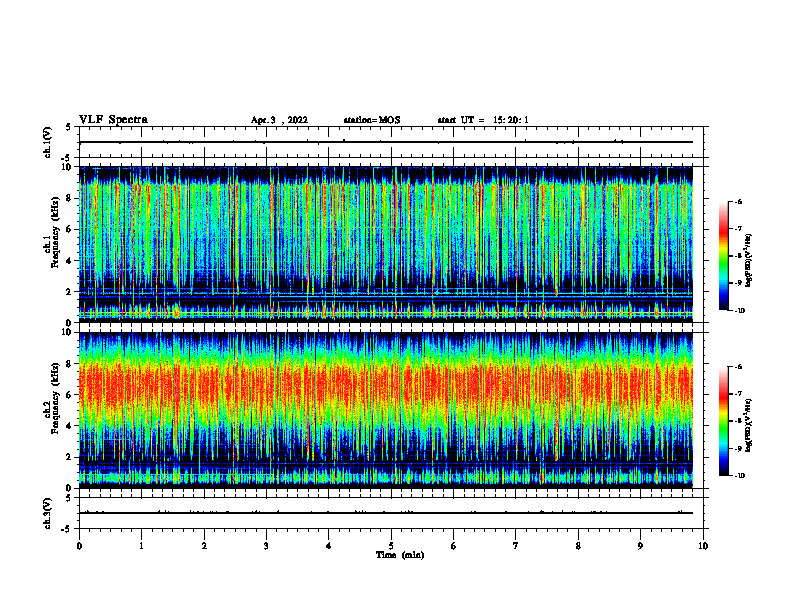Click the lower color scale bar for ch.2
This screenshot has height=612, width=792.
coord(724,421)
